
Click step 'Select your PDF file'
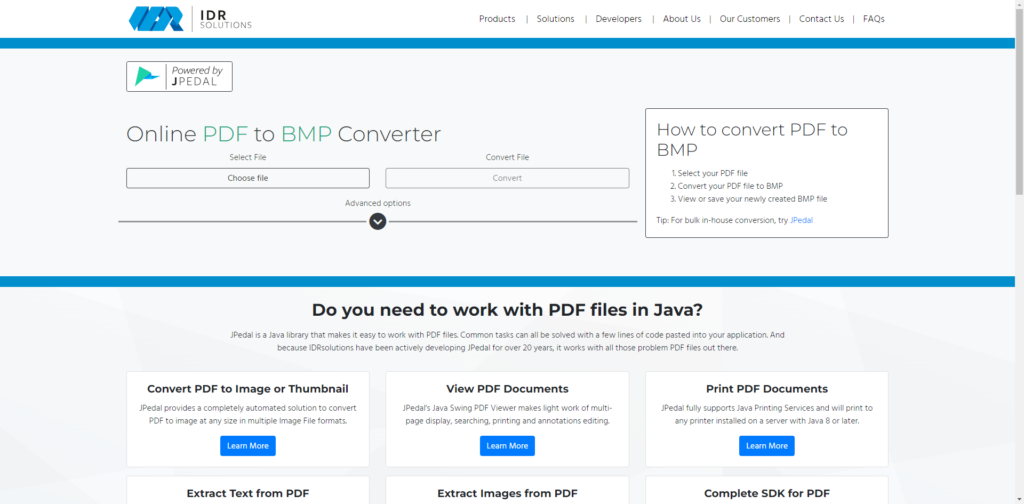tap(713, 174)
